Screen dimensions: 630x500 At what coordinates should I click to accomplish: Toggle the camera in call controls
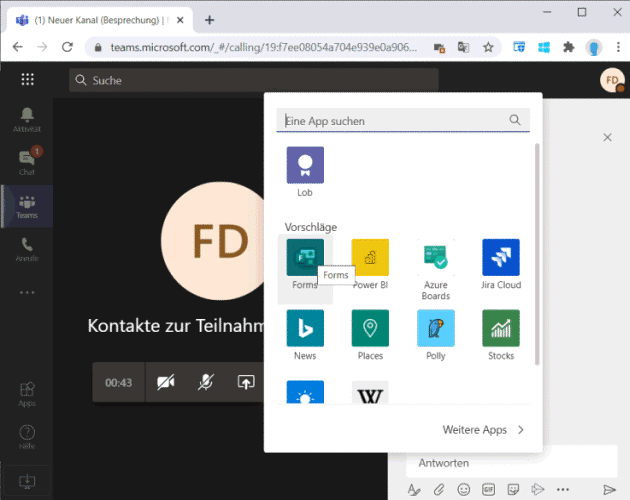[x=166, y=382]
